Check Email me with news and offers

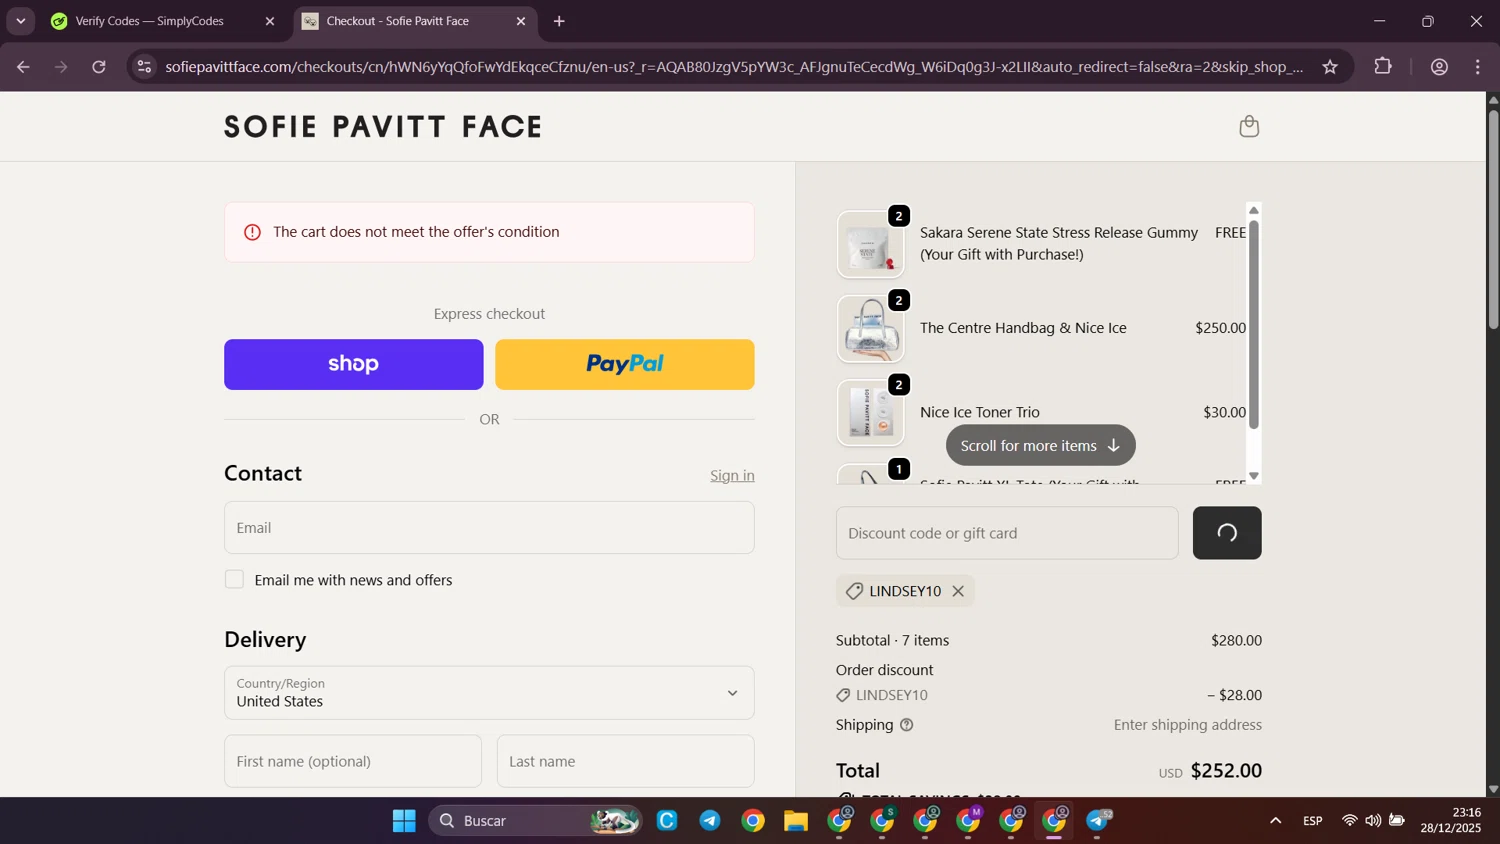tap(234, 580)
